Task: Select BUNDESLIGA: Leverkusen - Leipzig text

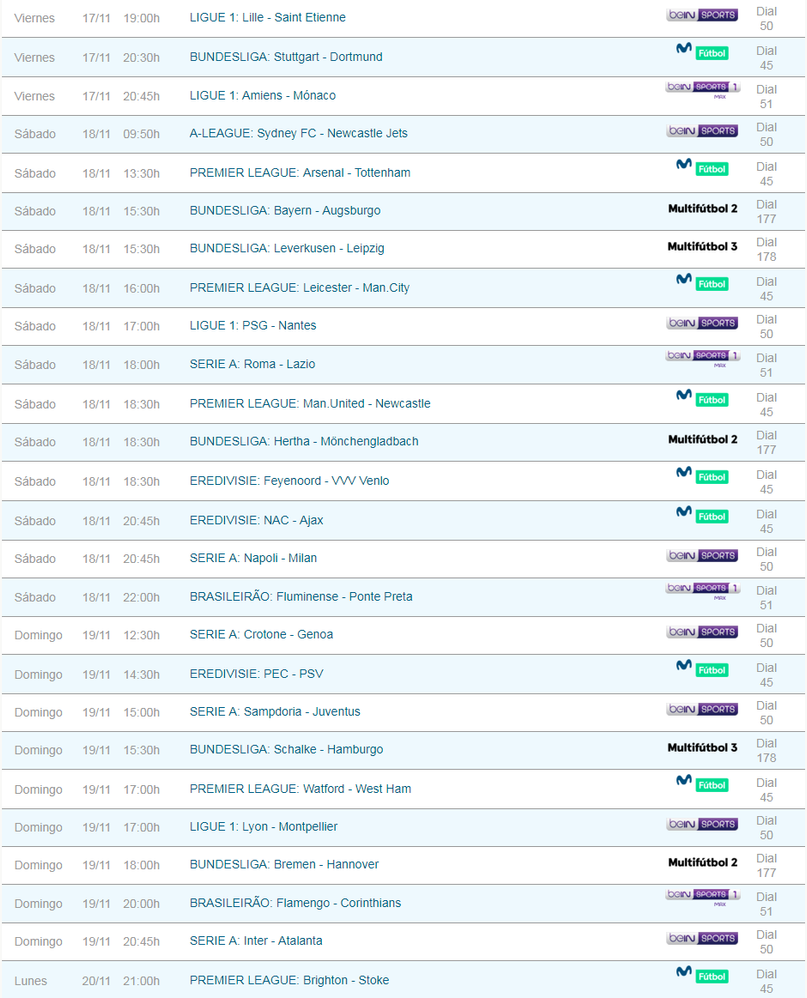Action: click(x=287, y=248)
